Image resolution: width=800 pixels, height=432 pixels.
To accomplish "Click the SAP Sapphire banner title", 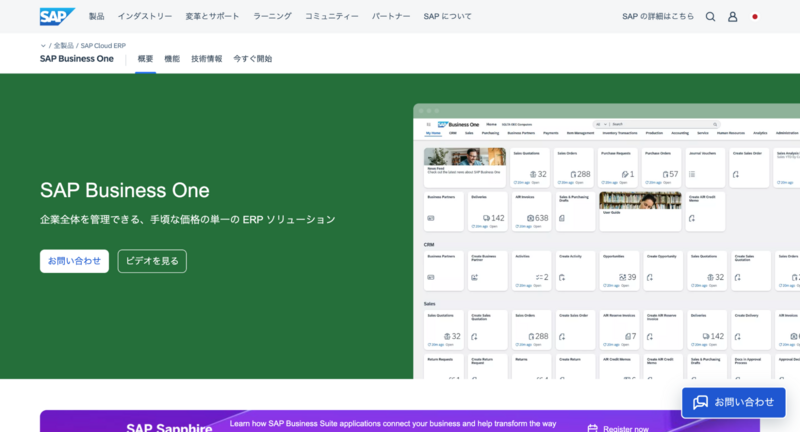I will coord(169,427).
